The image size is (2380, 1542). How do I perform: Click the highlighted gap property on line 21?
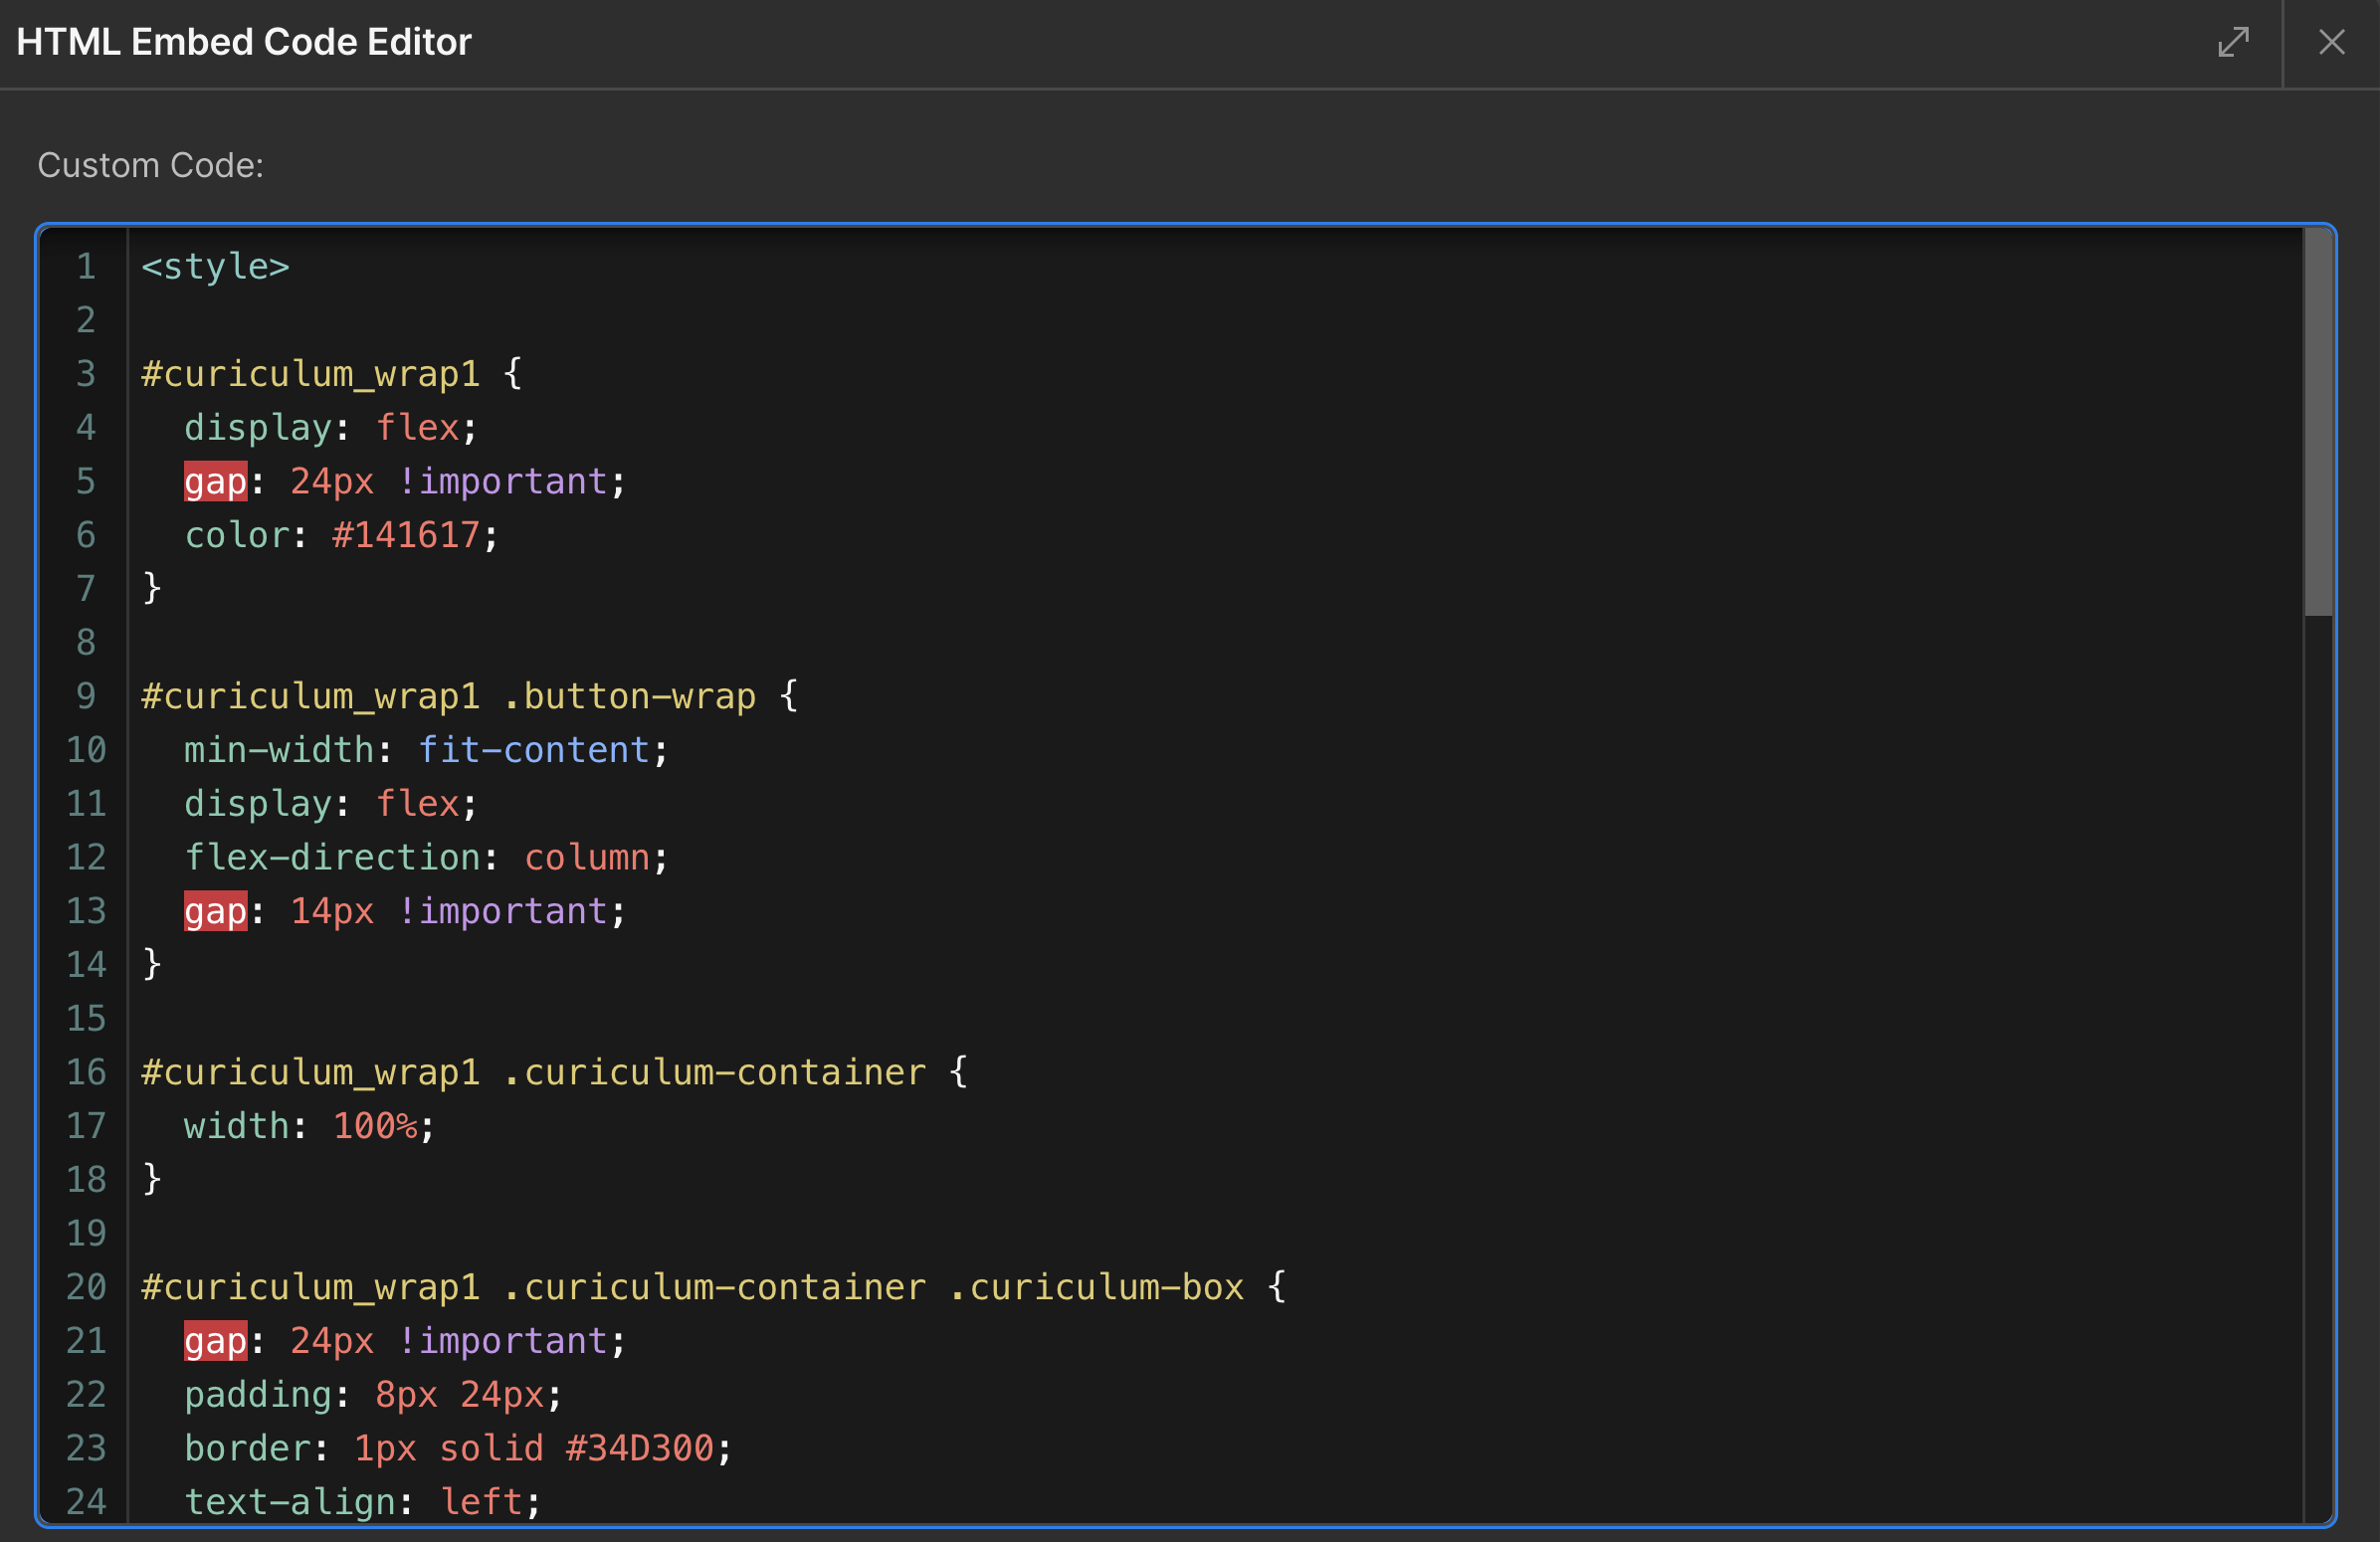point(215,1341)
